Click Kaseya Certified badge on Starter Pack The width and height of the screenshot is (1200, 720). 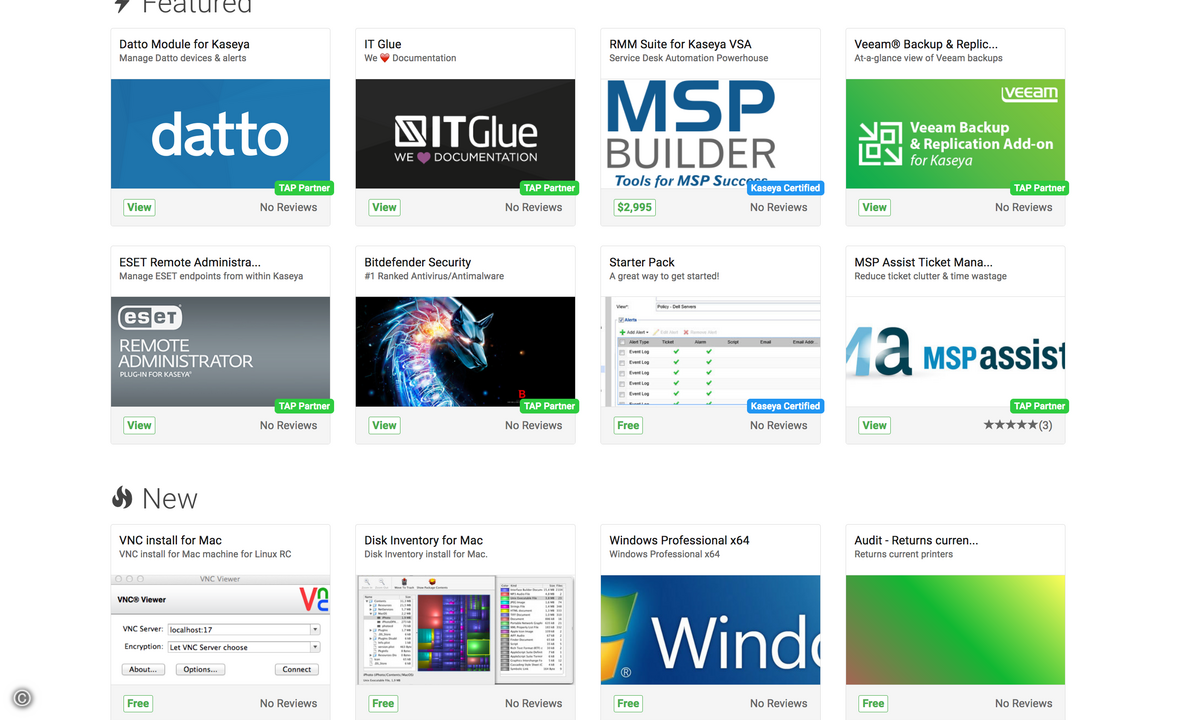tap(785, 406)
